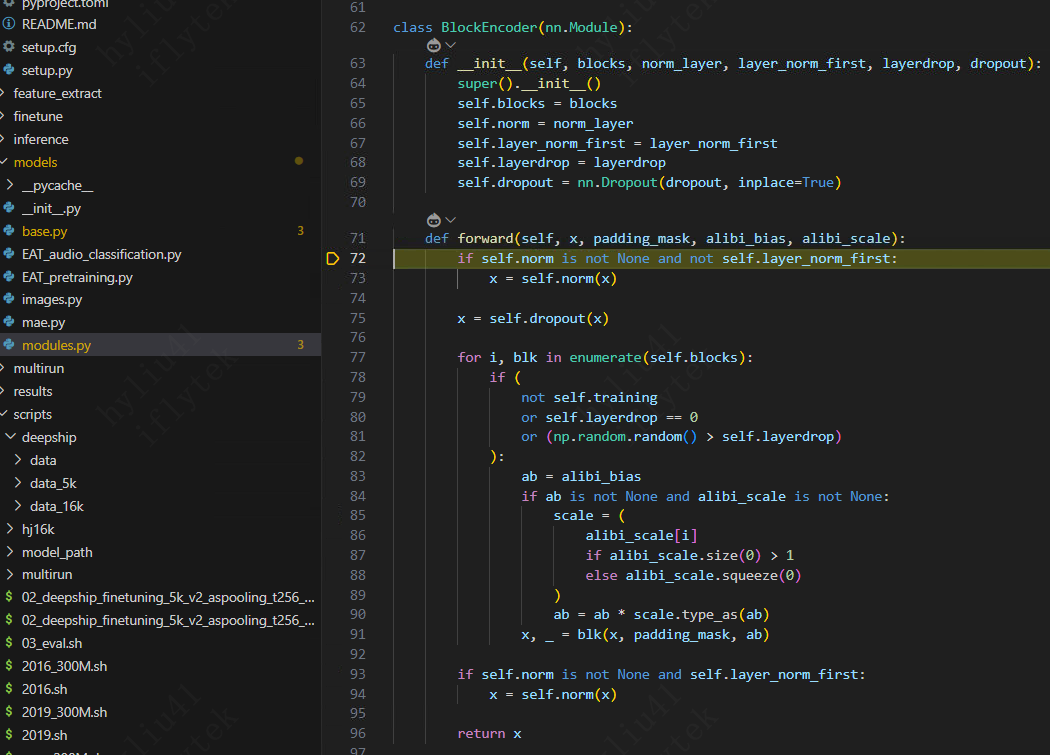Image resolution: width=1050 pixels, height=755 pixels.
Task: Open images.py file
Action: point(52,299)
